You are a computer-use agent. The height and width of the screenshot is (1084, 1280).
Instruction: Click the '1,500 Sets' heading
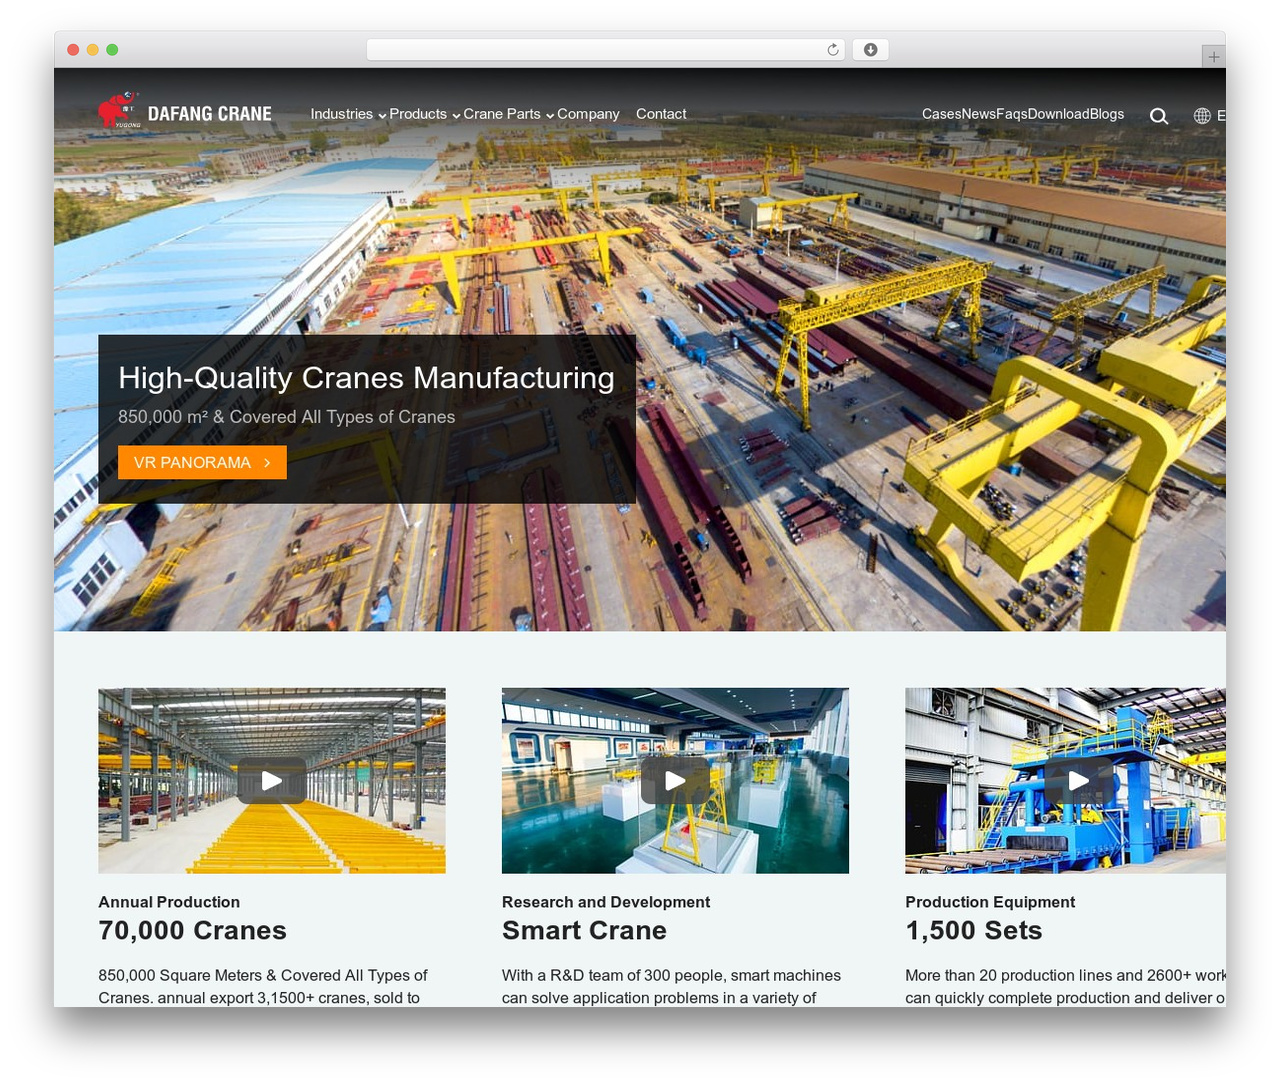click(974, 931)
